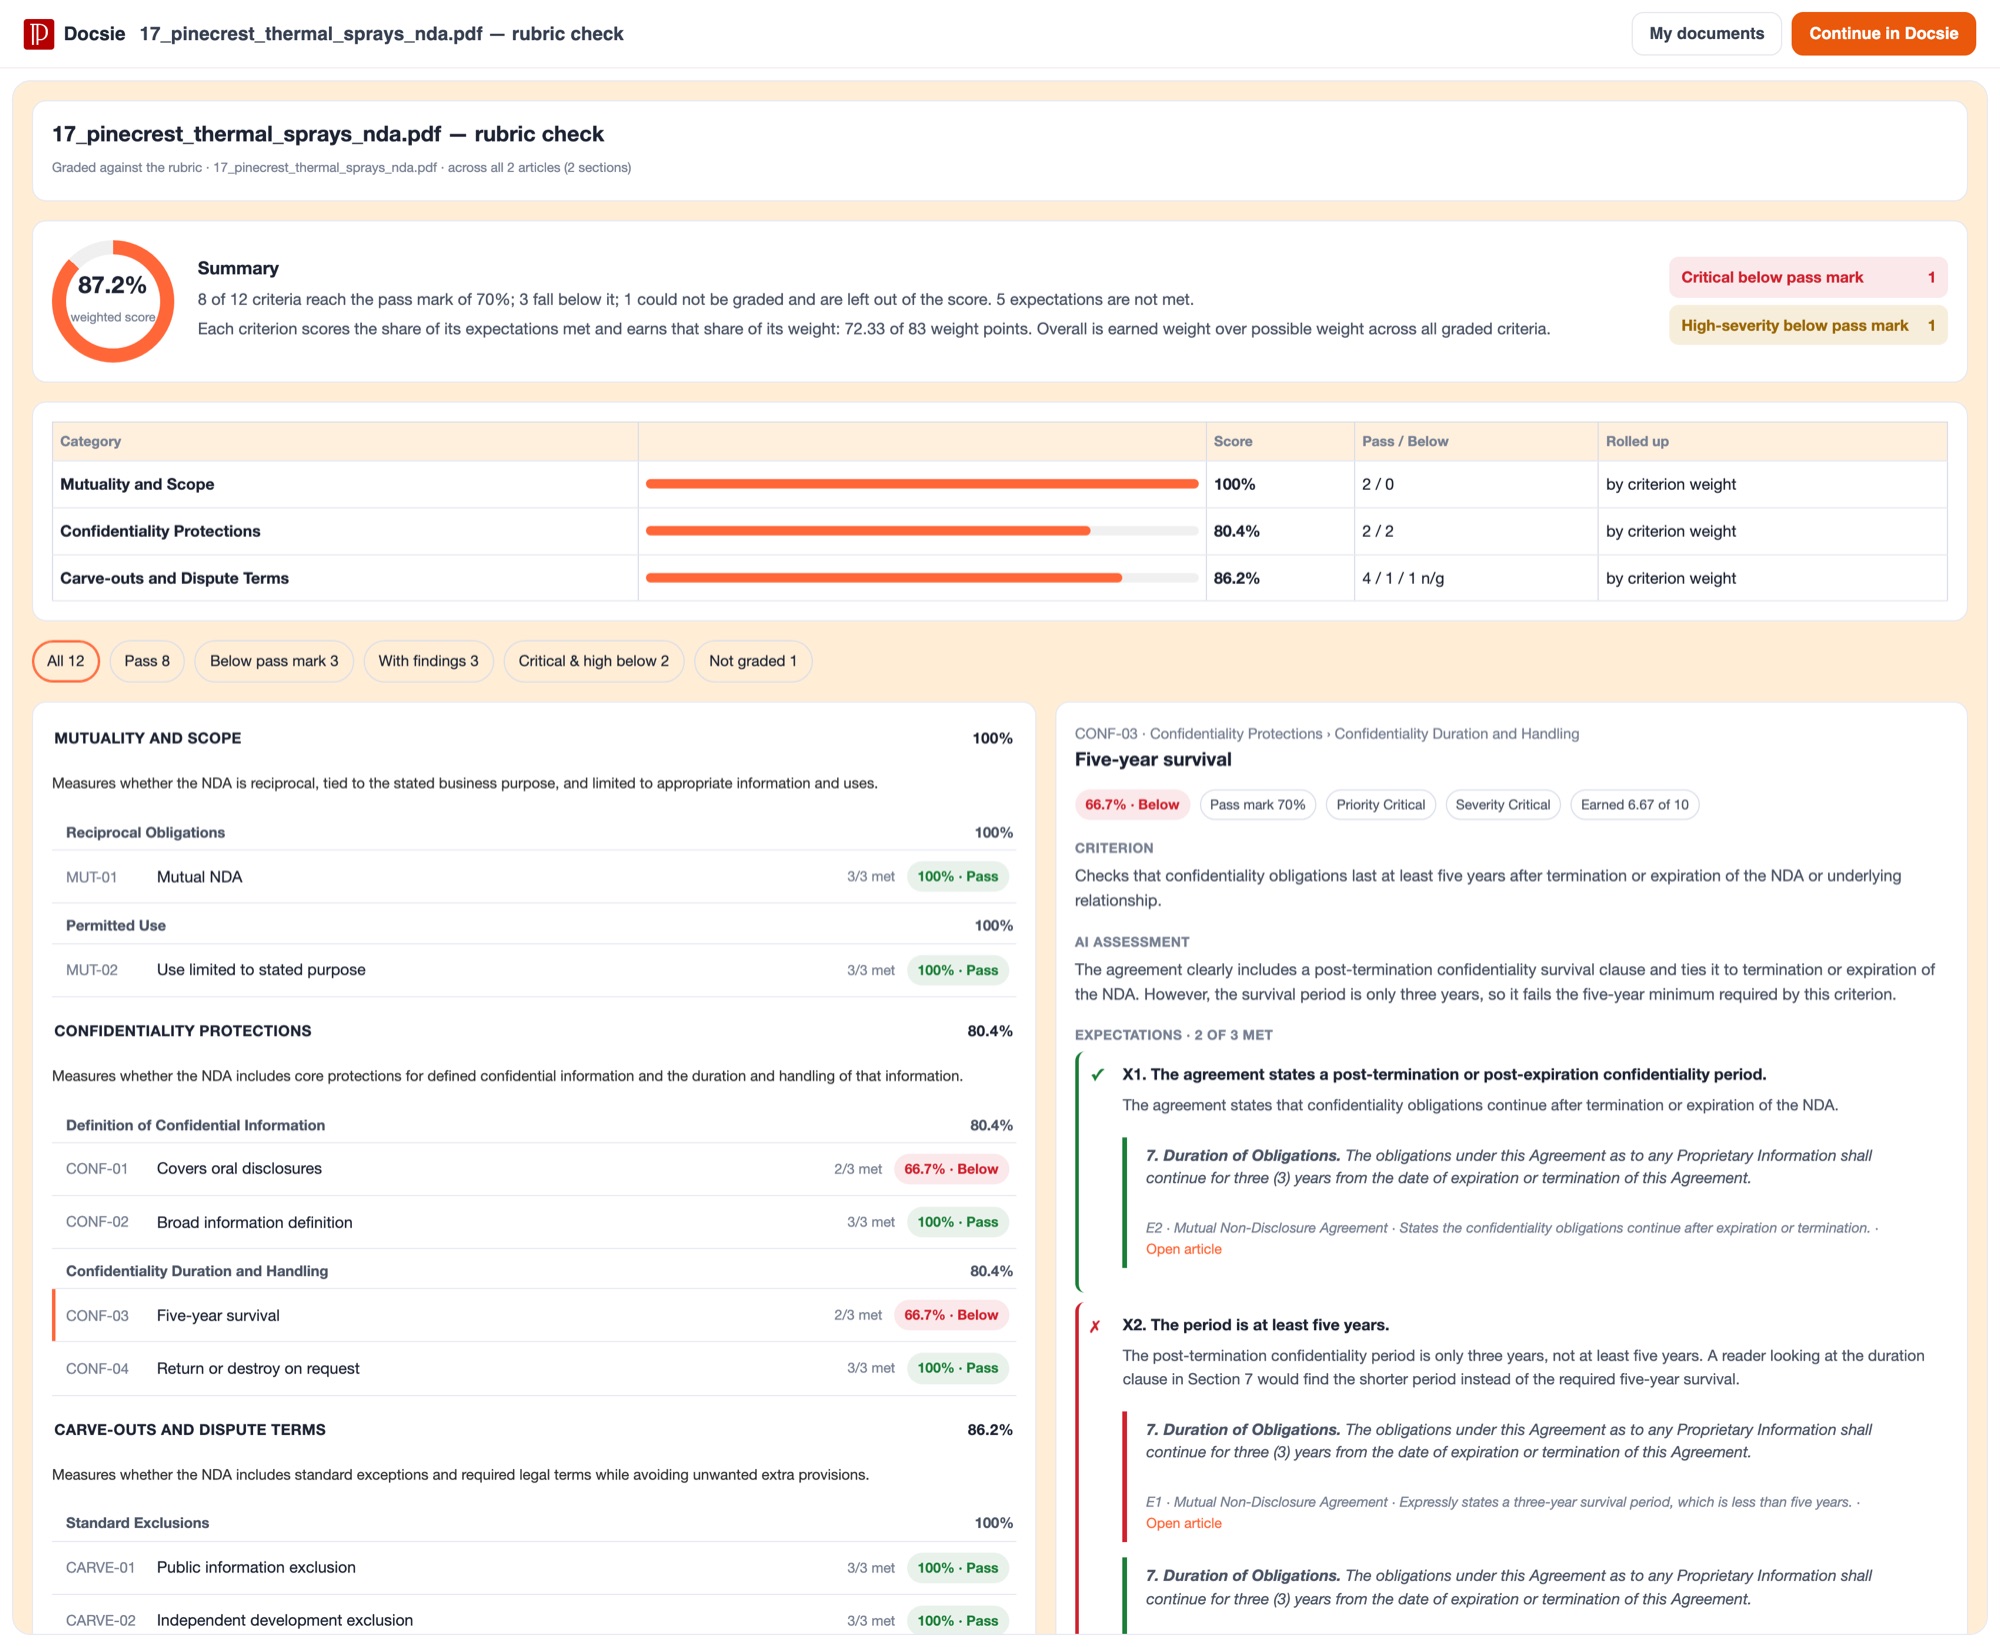
Task: Click the 66.7% · Below badge in detail panel
Action: [1132, 805]
